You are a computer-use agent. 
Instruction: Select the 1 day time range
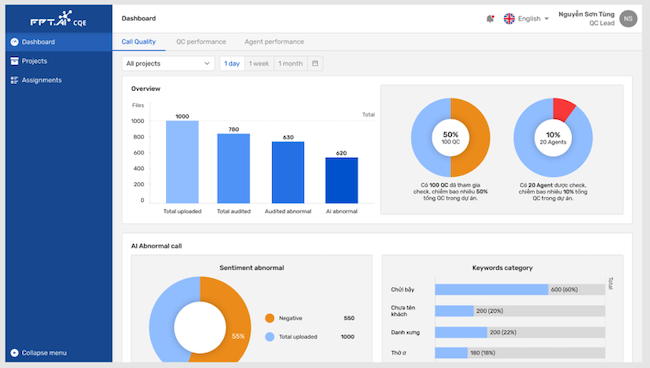click(232, 63)
